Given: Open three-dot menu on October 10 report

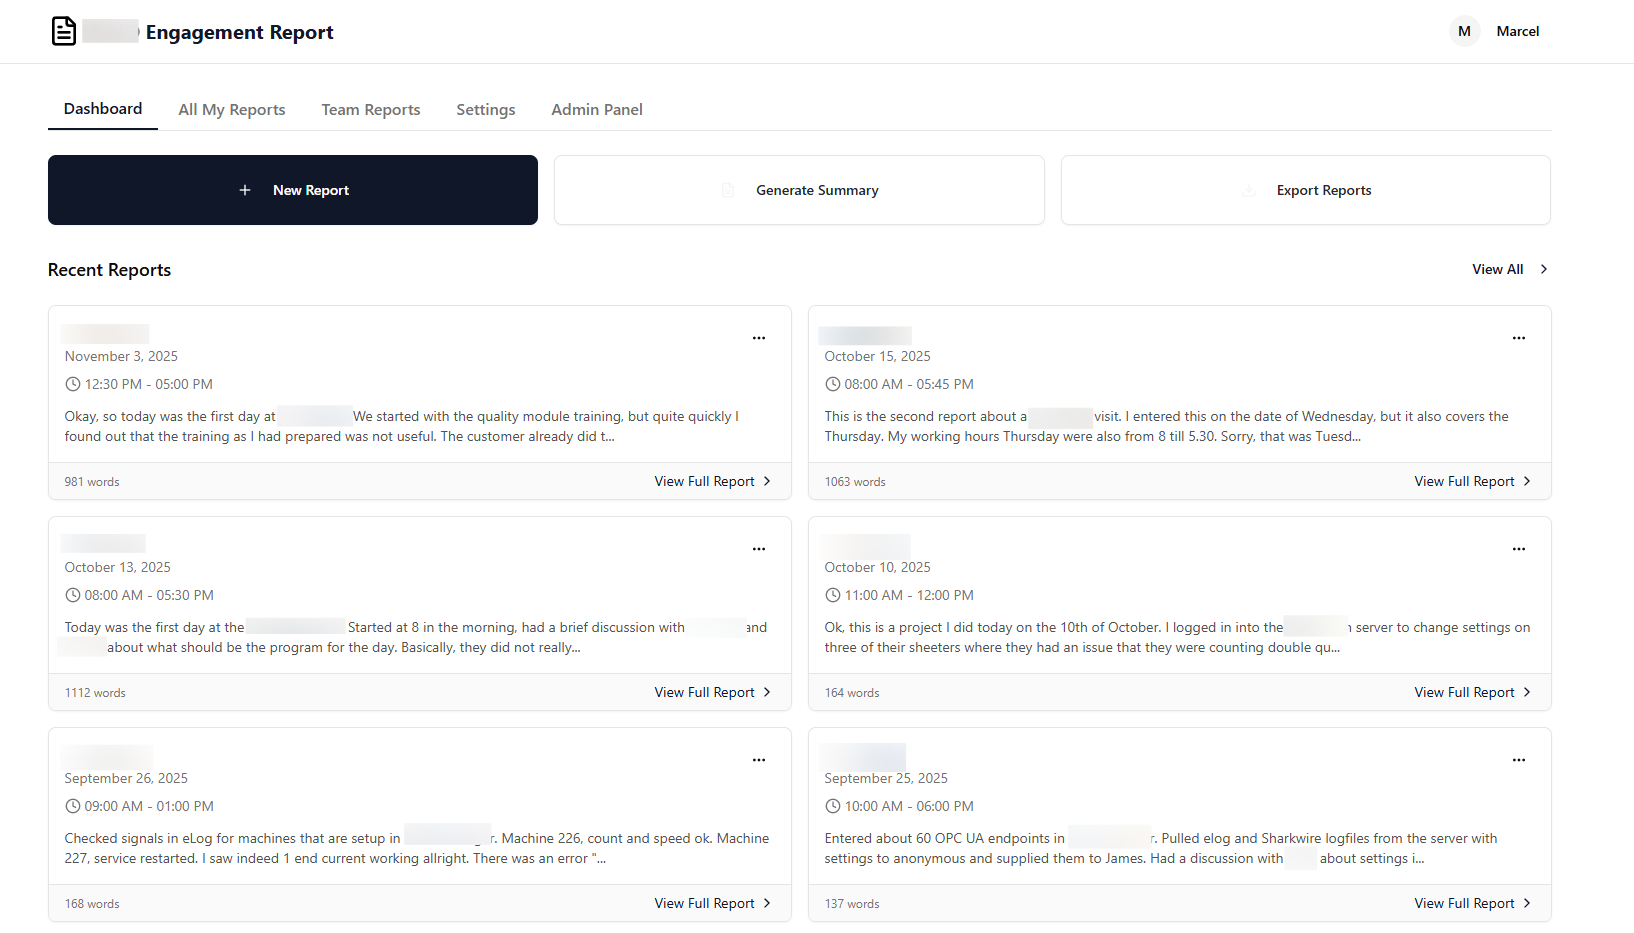Looking at the screenshot, I should (x=1519, y=548).
